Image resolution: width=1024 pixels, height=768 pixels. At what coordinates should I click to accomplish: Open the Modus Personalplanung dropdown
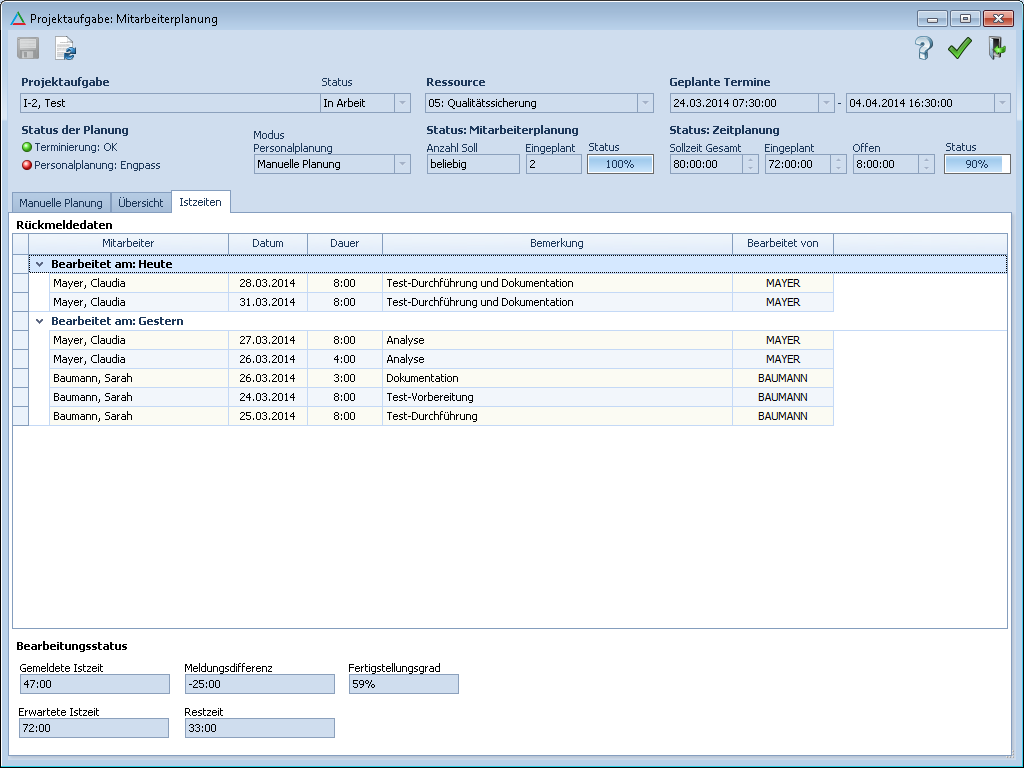(402, 164)
